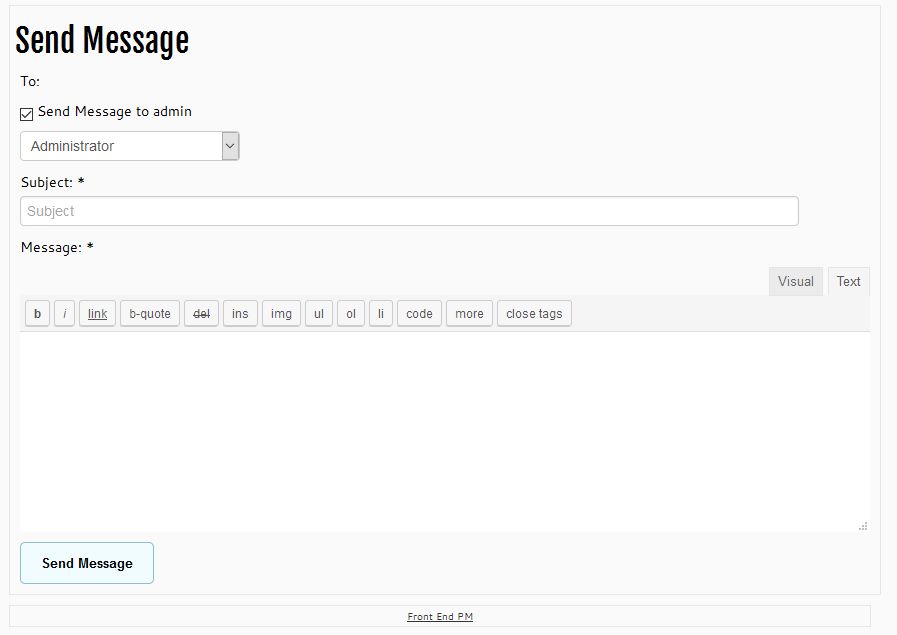Image resolution: width=897 pixels, height=635 pixels.
Task: Wrap text using the 'code' button
Action: click(420, 314)
